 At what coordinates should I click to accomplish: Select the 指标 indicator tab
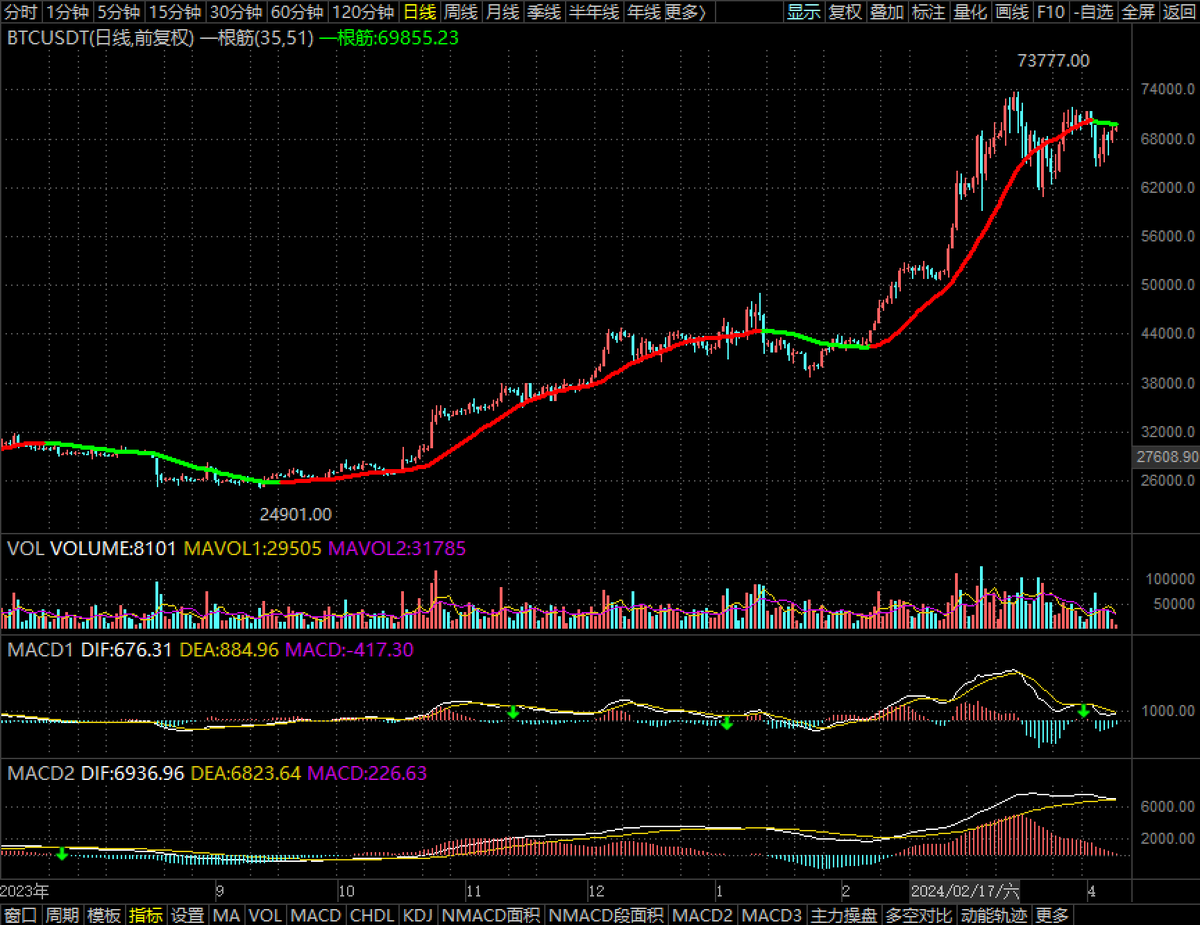[x=147, y=915]
